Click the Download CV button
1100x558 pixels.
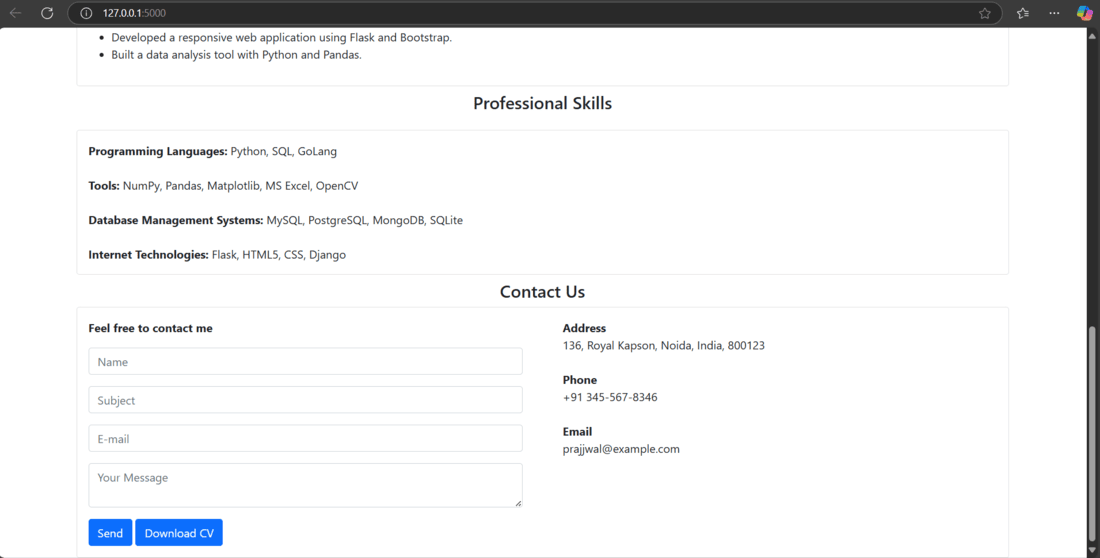[x=179, y=533]
